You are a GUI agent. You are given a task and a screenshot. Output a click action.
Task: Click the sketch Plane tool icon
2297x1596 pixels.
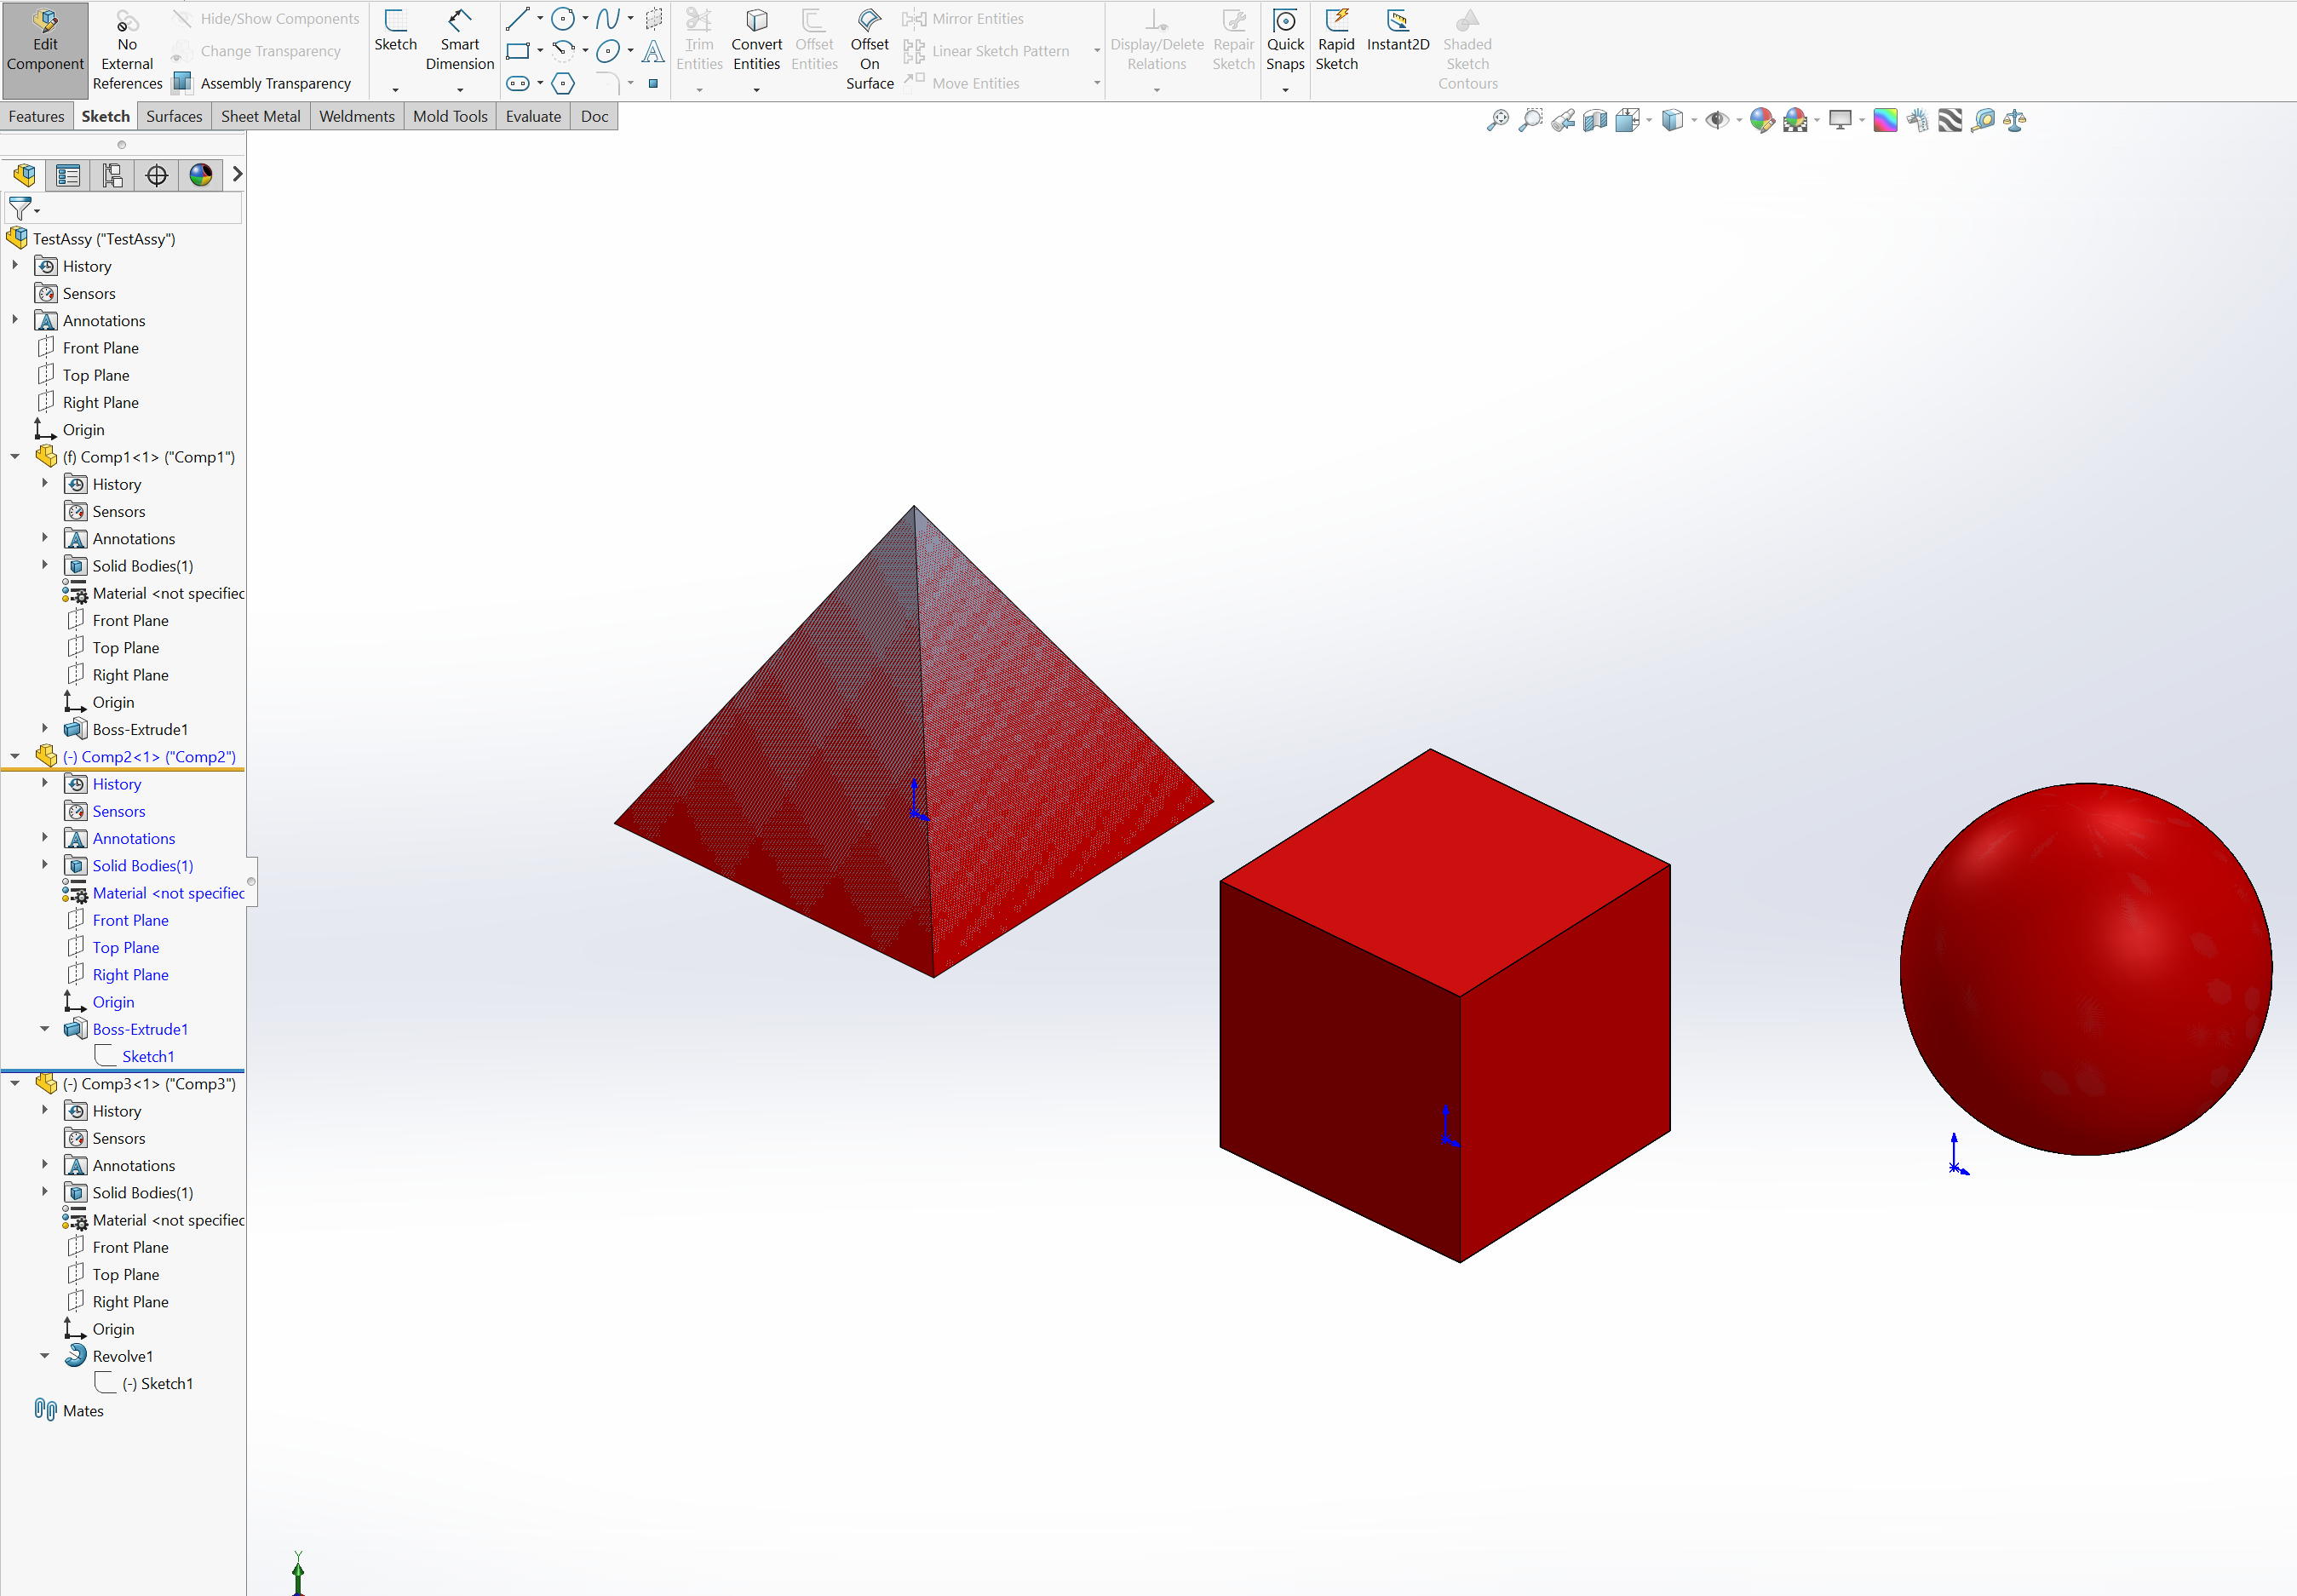(x=653, y=18)
